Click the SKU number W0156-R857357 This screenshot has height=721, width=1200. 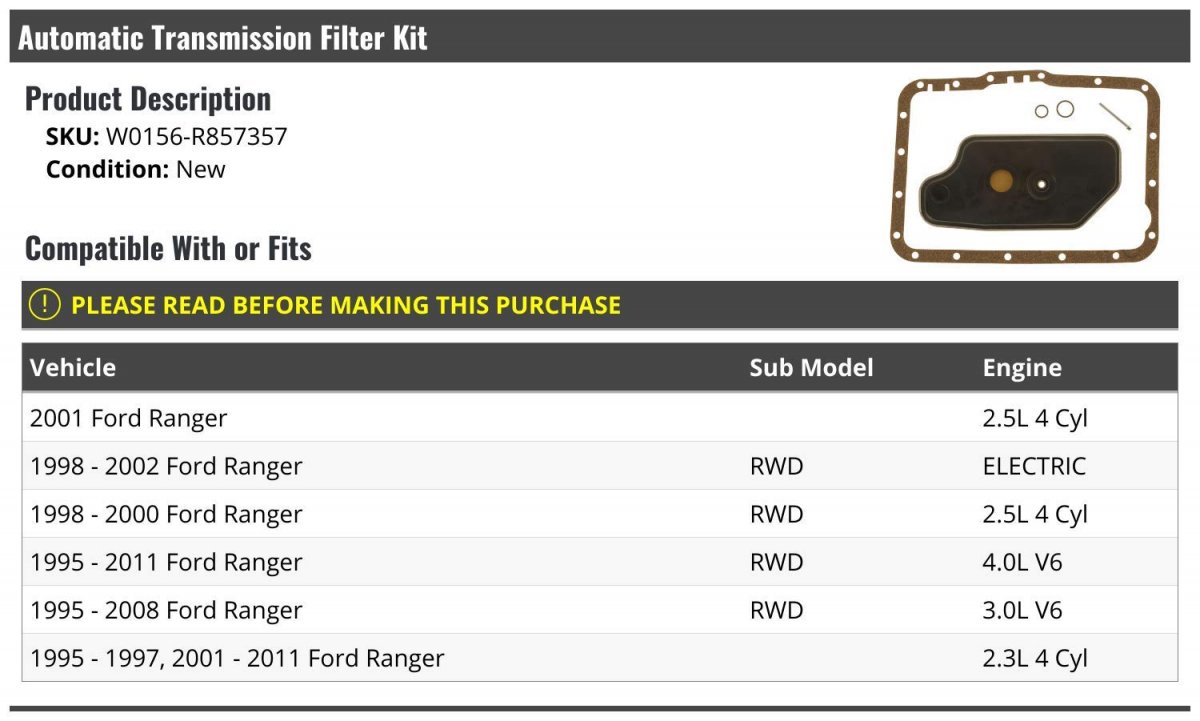click(197, 137)
